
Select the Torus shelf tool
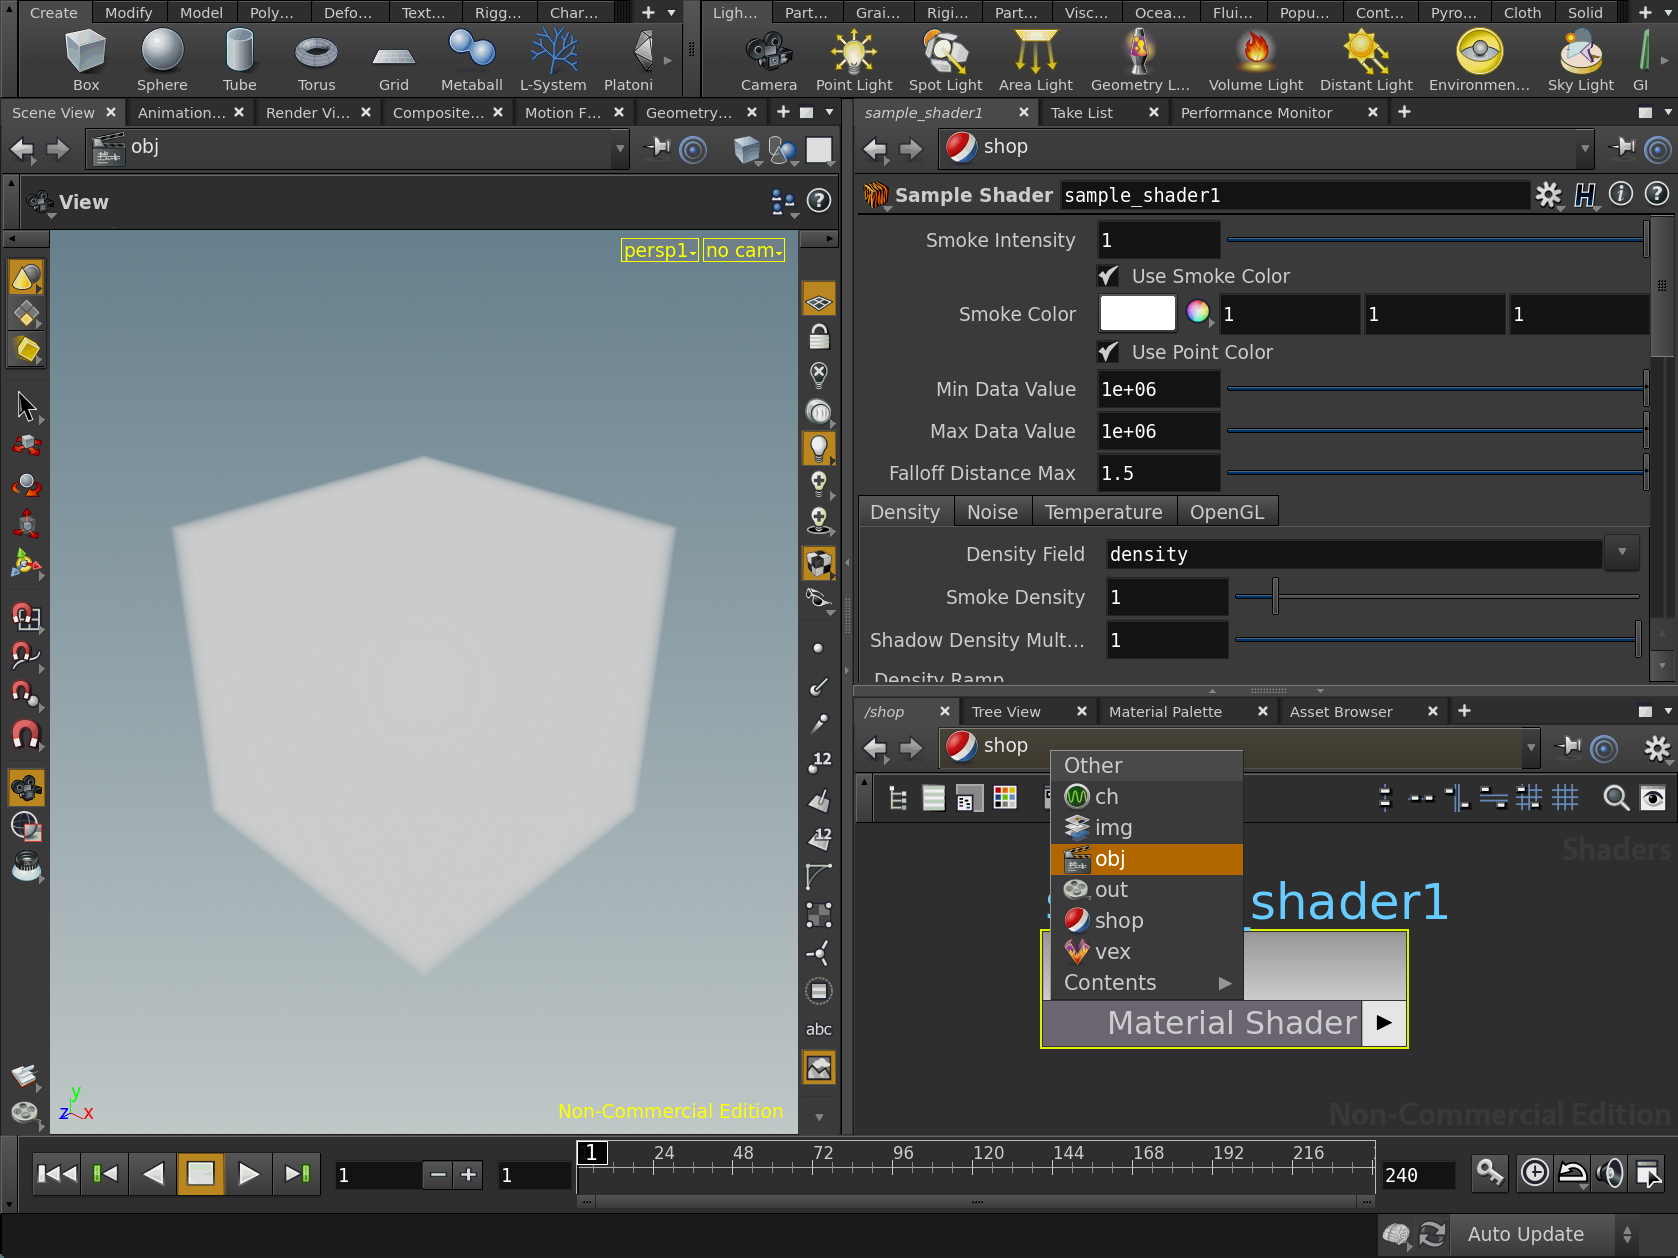[316, 60]
